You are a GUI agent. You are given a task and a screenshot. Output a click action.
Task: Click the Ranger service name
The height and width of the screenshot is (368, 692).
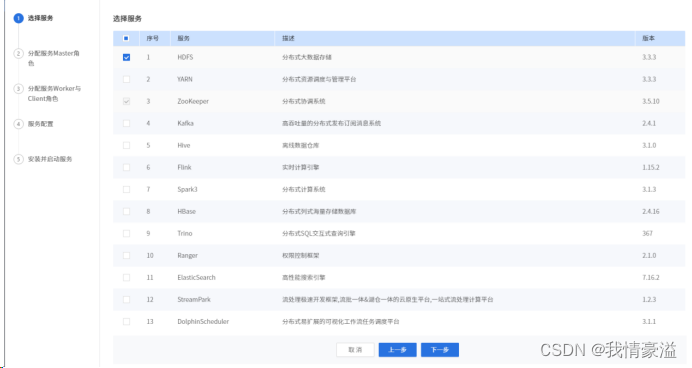tap(187, 255)
